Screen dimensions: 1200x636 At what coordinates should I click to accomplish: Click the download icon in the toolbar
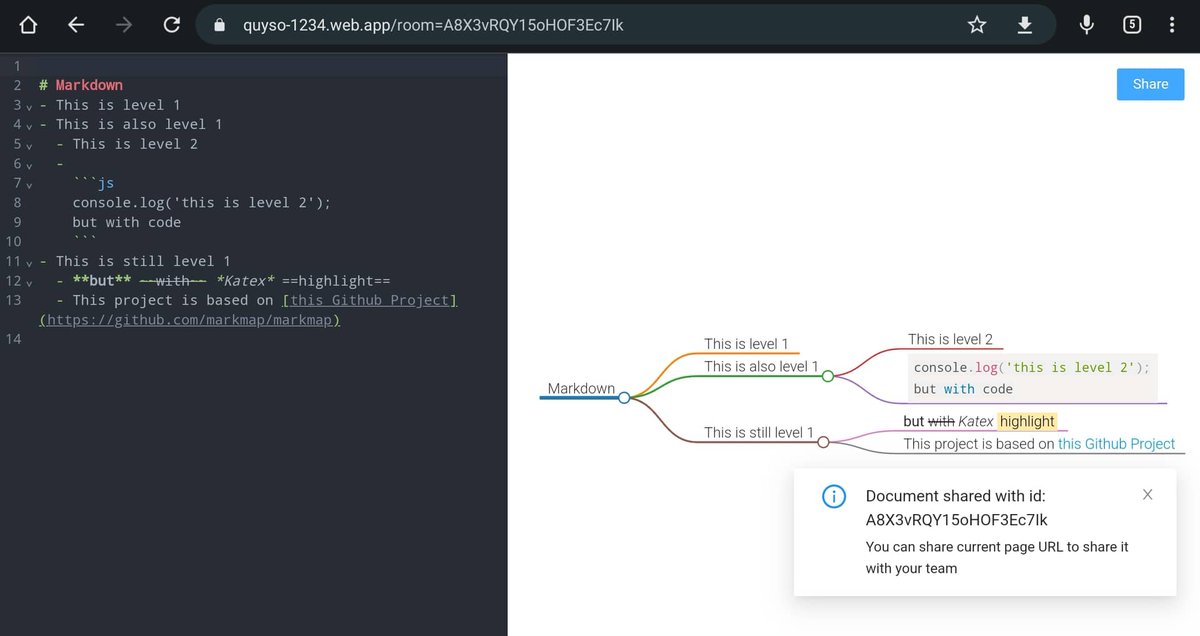point(1024,26)
